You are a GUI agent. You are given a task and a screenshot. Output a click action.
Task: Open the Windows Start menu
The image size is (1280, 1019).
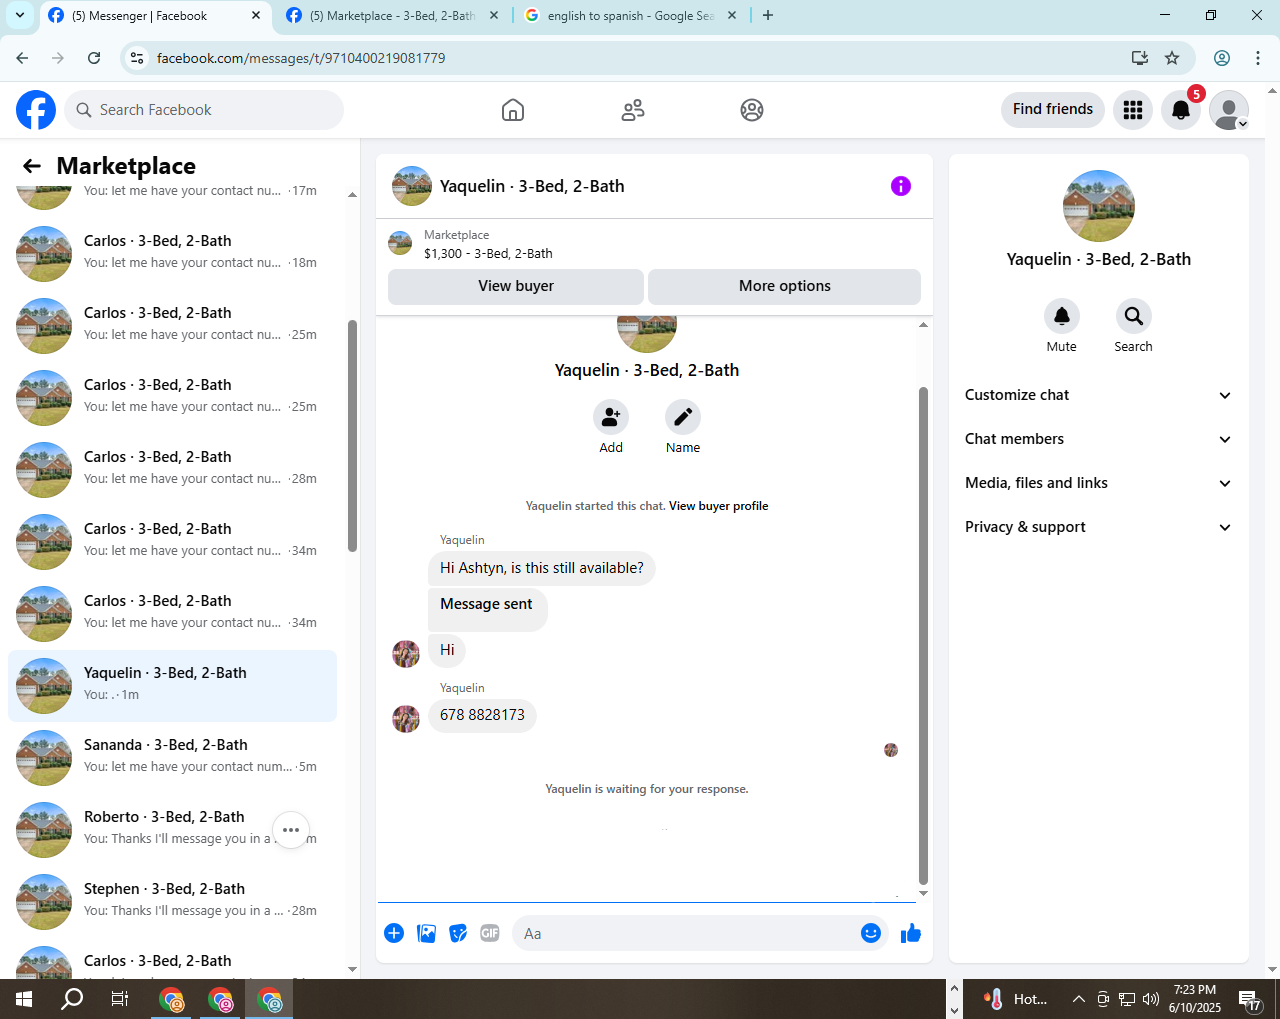pyautogui.click(x=24, y=999)
